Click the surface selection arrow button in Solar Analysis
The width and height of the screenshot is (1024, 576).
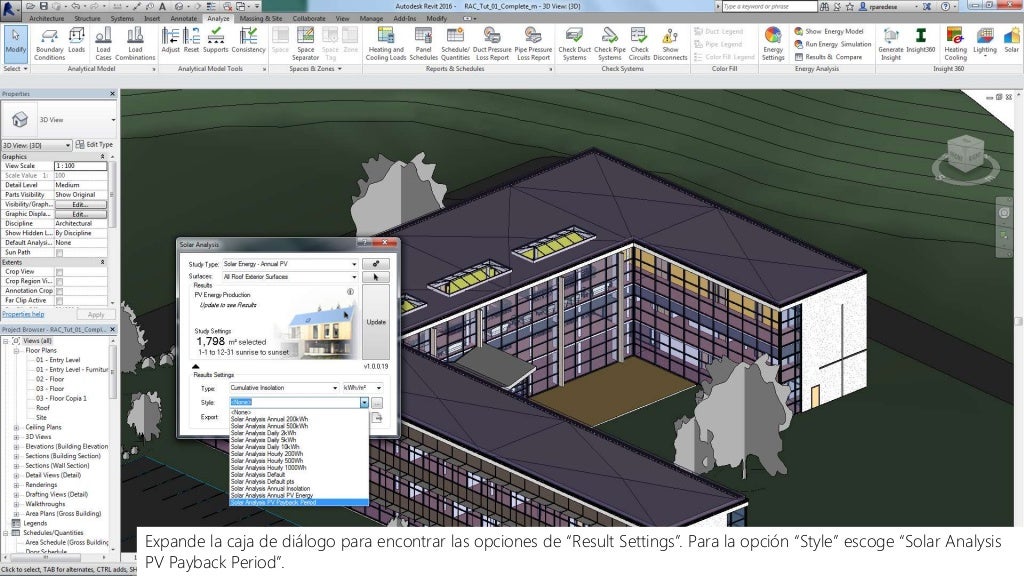pos(376,277)
